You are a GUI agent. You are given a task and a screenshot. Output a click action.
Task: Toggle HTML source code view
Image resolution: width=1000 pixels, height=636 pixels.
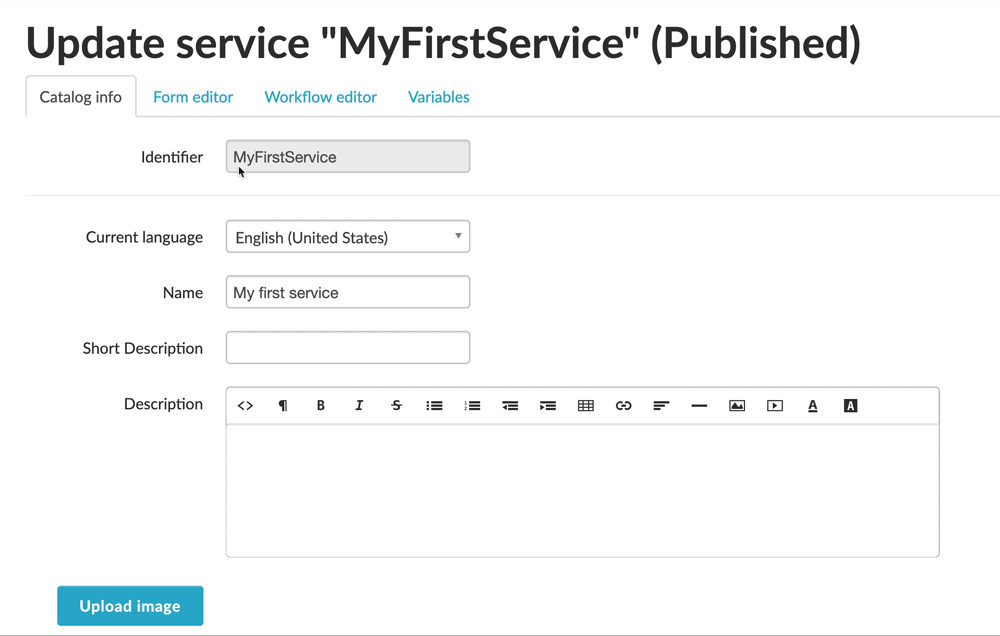(x=245, y=406)
